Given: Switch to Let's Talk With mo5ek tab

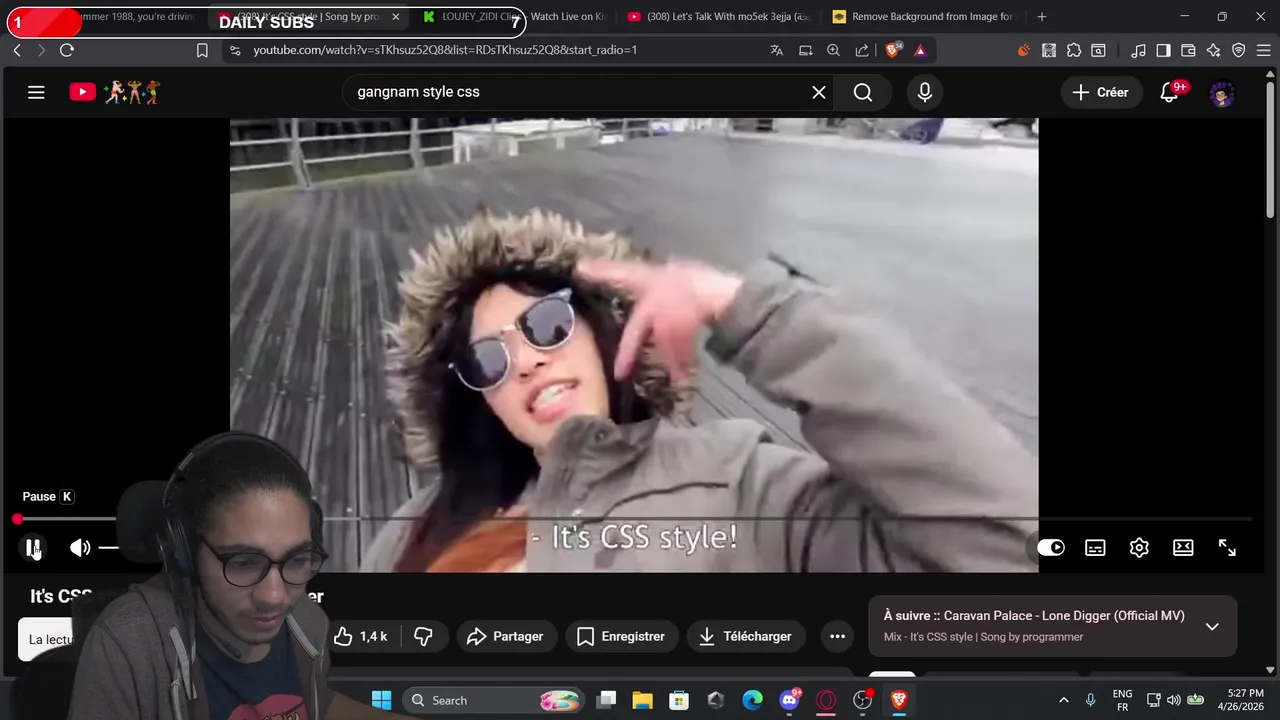Looking at the screenshot, I should pos(717,17).
